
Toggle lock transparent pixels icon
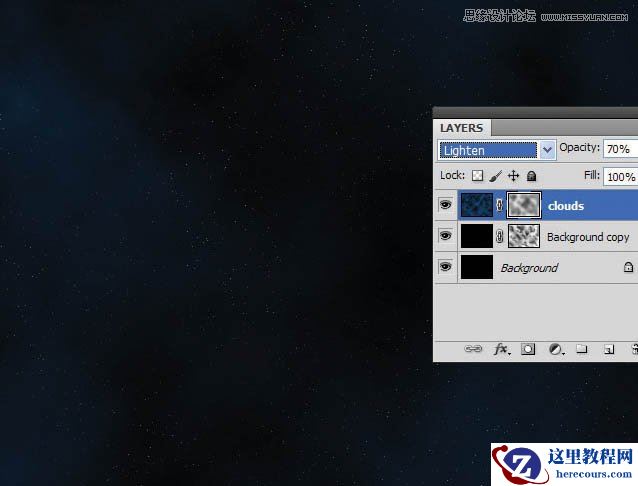(x=478, y=175)
